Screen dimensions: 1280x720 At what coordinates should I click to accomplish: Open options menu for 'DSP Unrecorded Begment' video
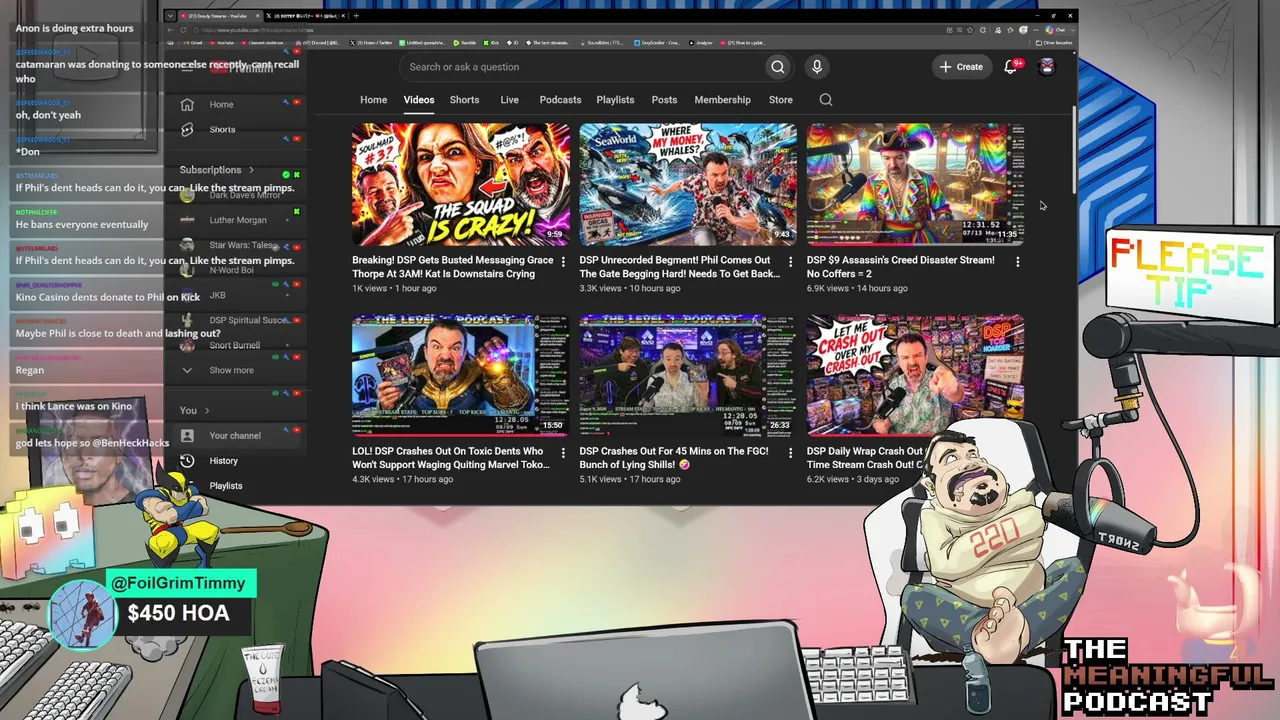(790, 261)
